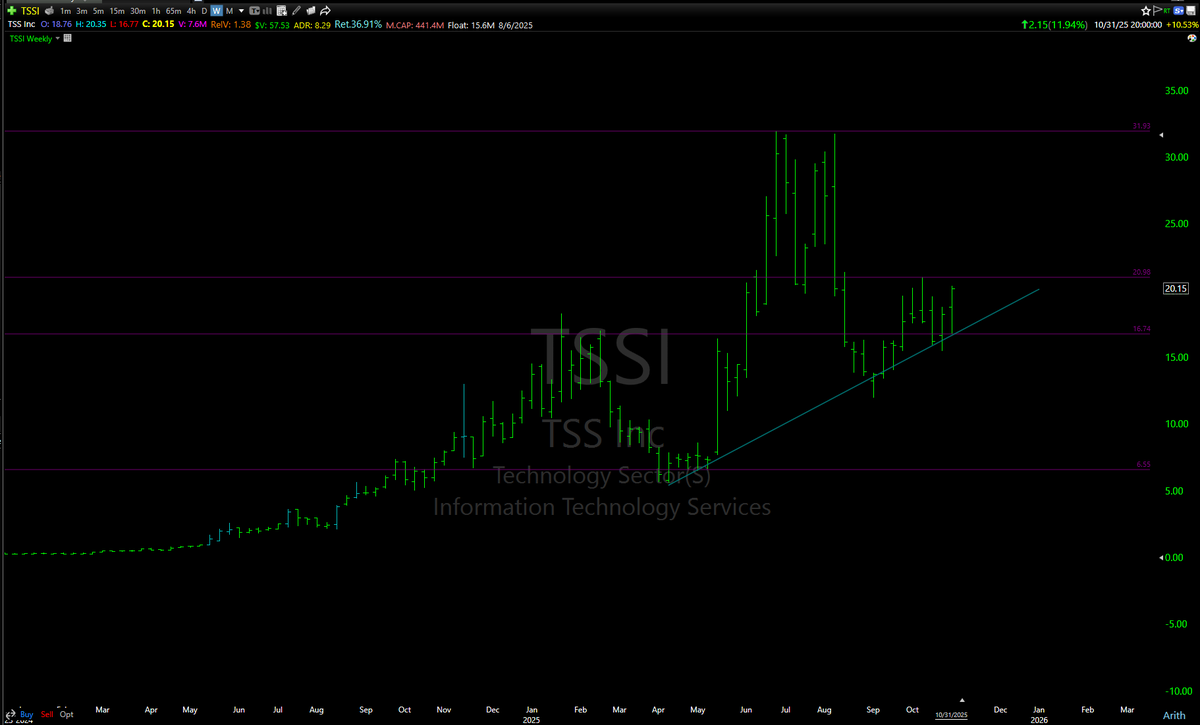Select the highlighted Weekly (W) timeframe
This screenshot has height=725, width=1200.
216,11
